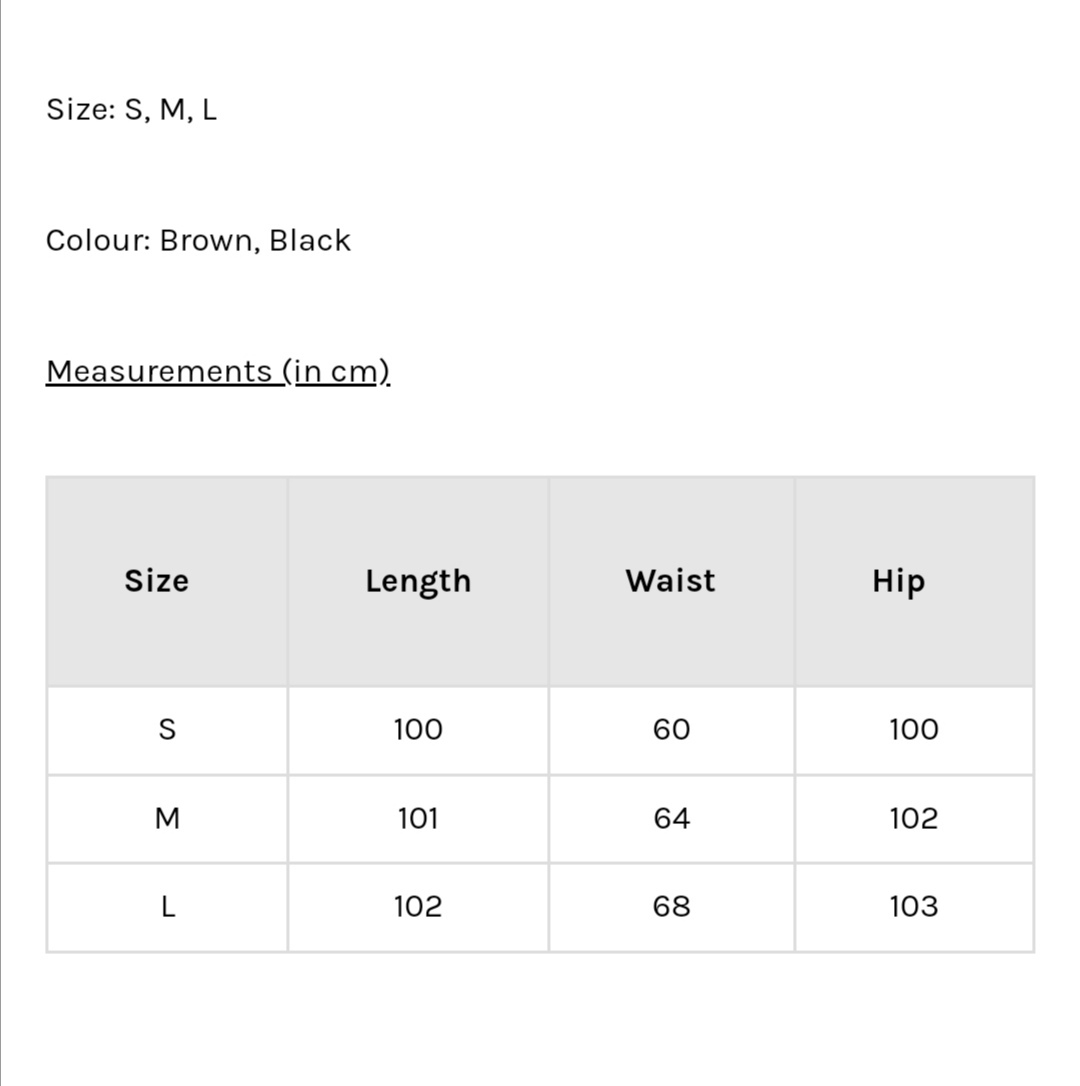Screen dimensions: 1080x1086
Task: Click the "Length" column header
Action: (x=418, y=581)
